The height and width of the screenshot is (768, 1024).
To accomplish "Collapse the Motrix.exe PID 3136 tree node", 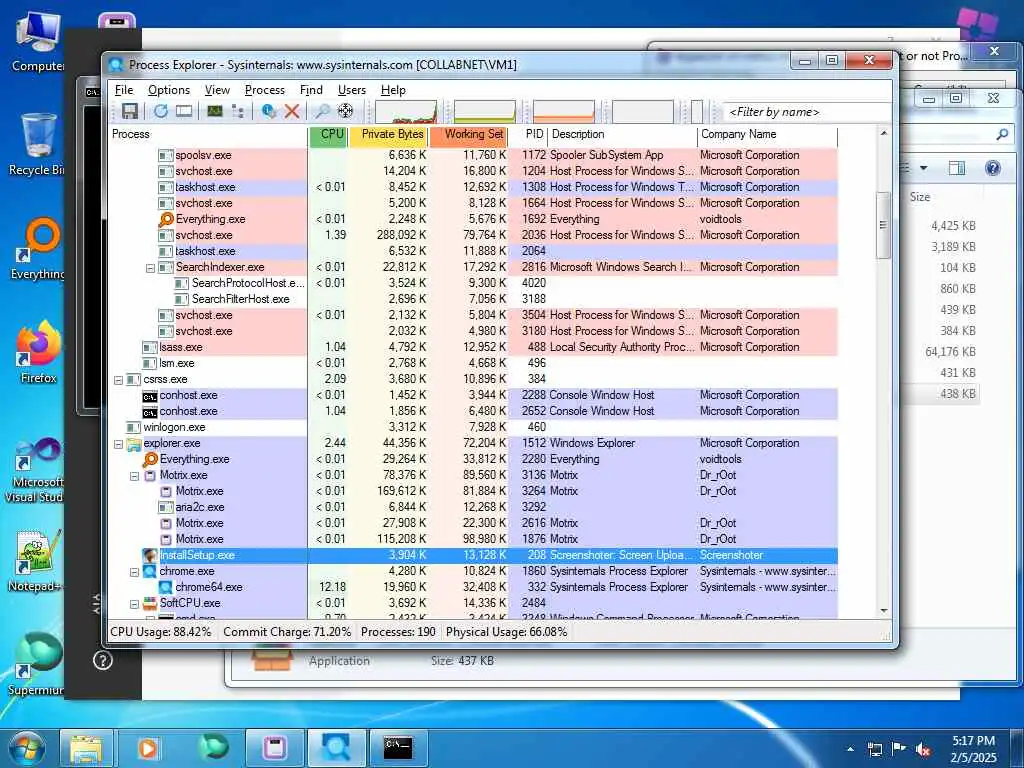I will tap(135, 475).
